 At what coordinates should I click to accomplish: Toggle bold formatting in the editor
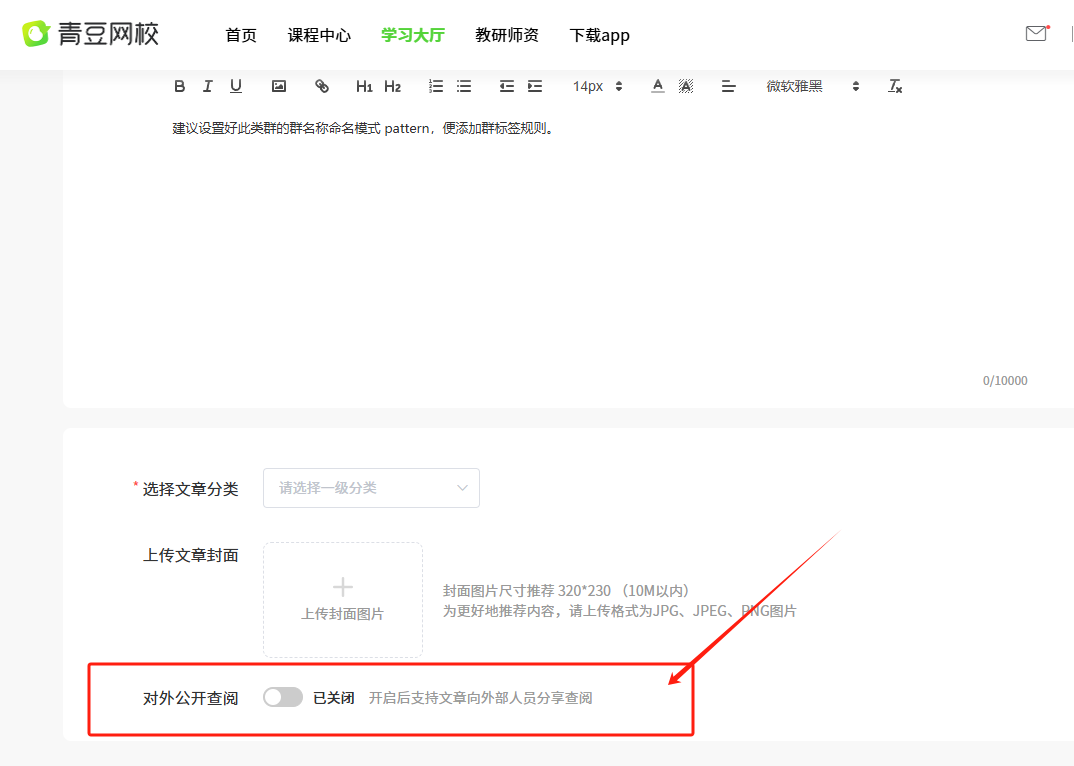[180, 86]
